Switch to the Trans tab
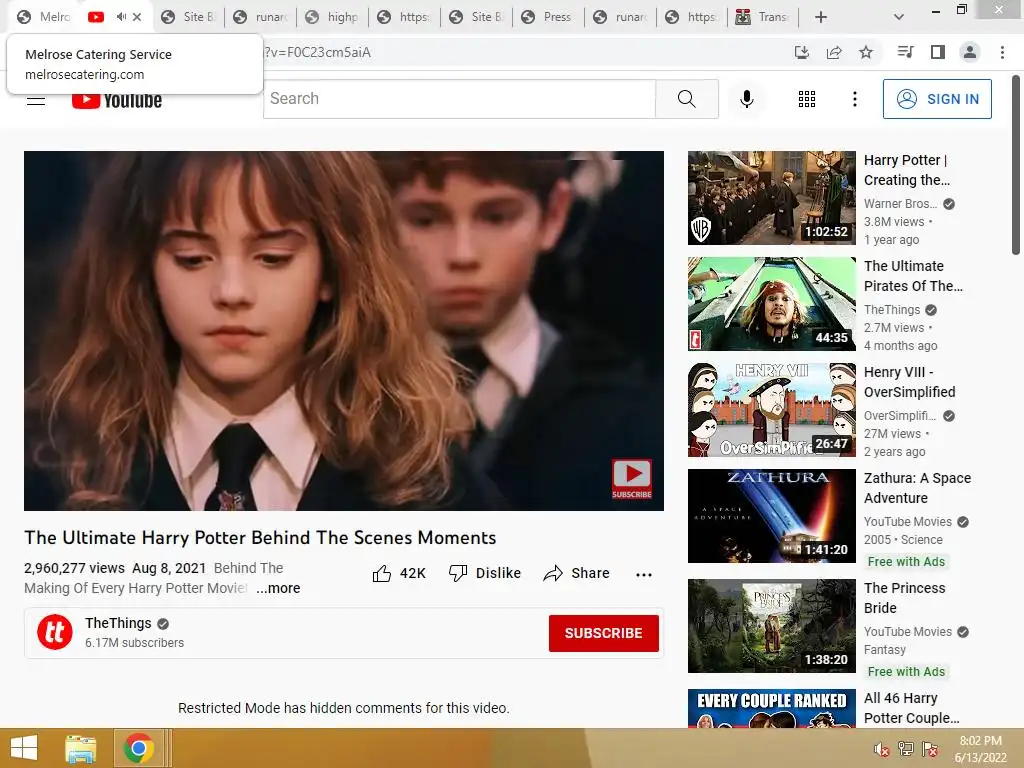Screen dimensions: 1024x768 coord(763,17)
